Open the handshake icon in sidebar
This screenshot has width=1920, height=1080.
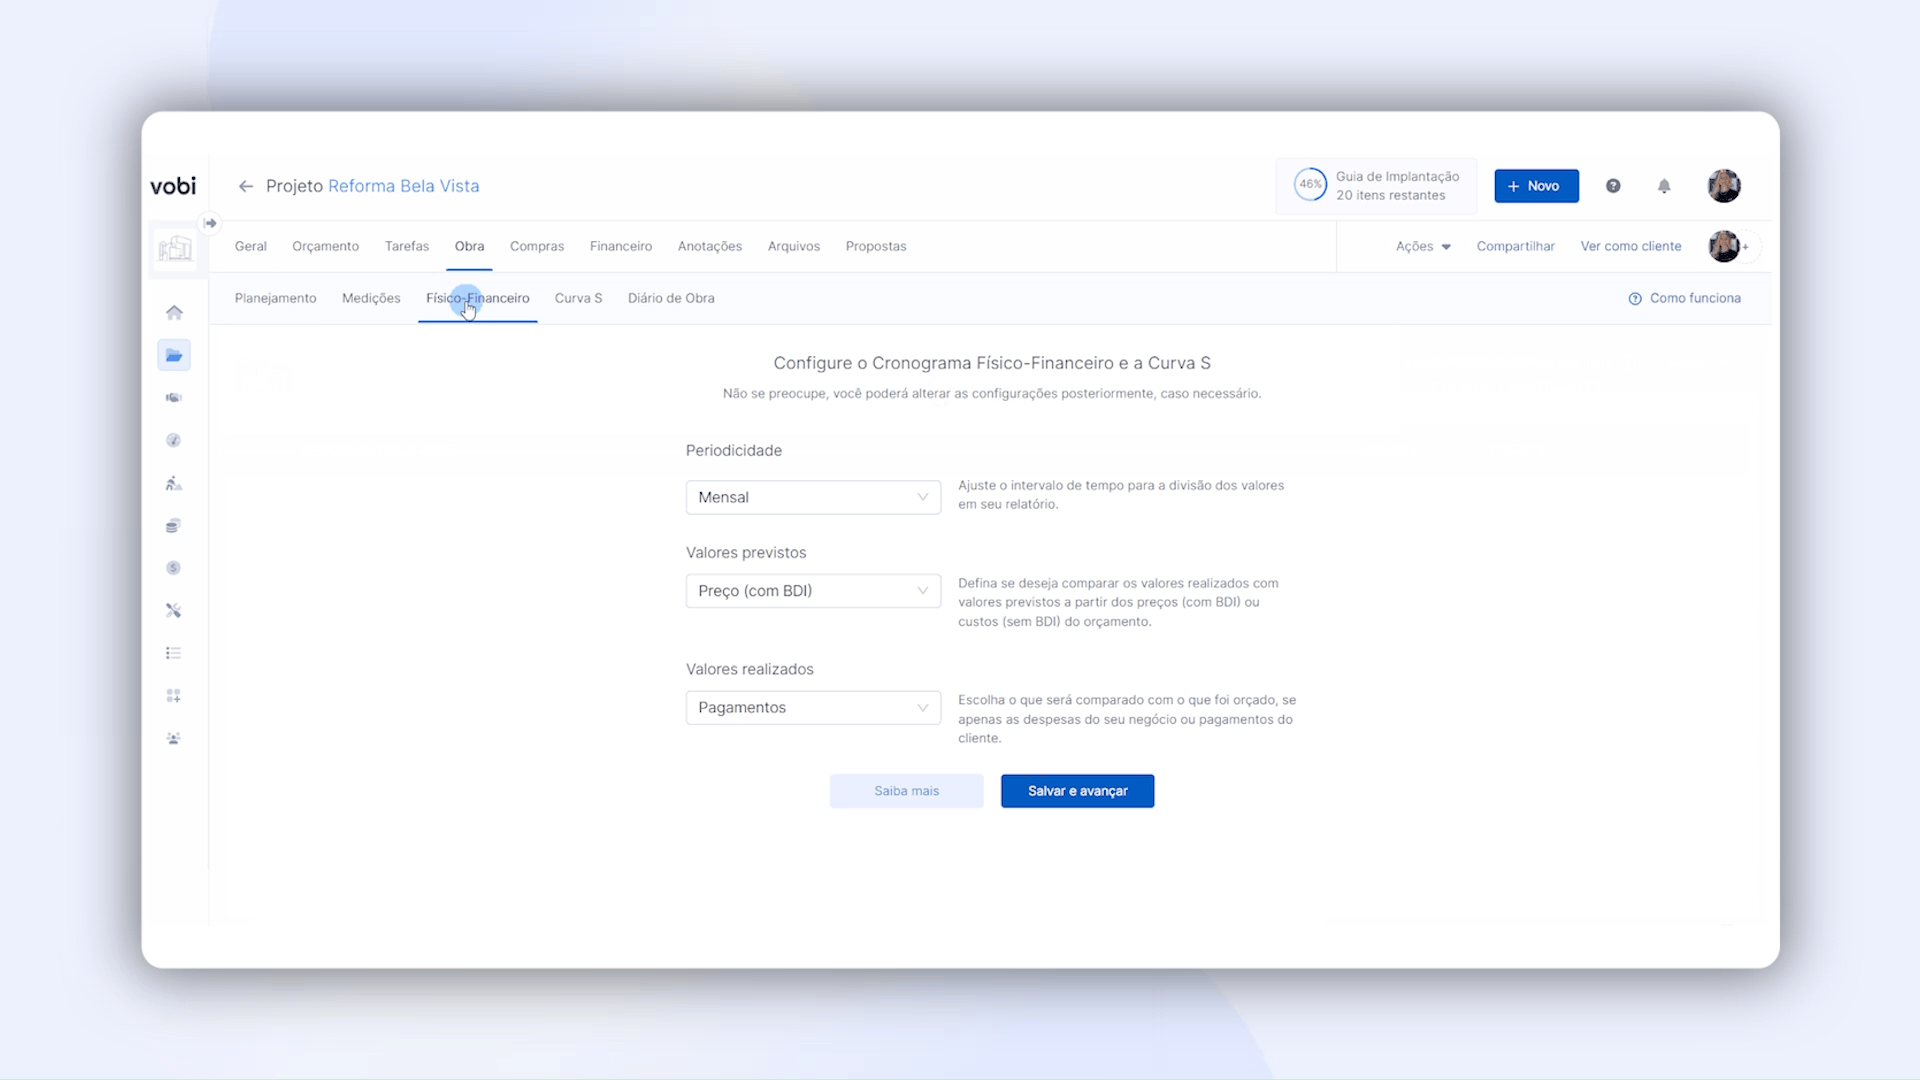174,398
